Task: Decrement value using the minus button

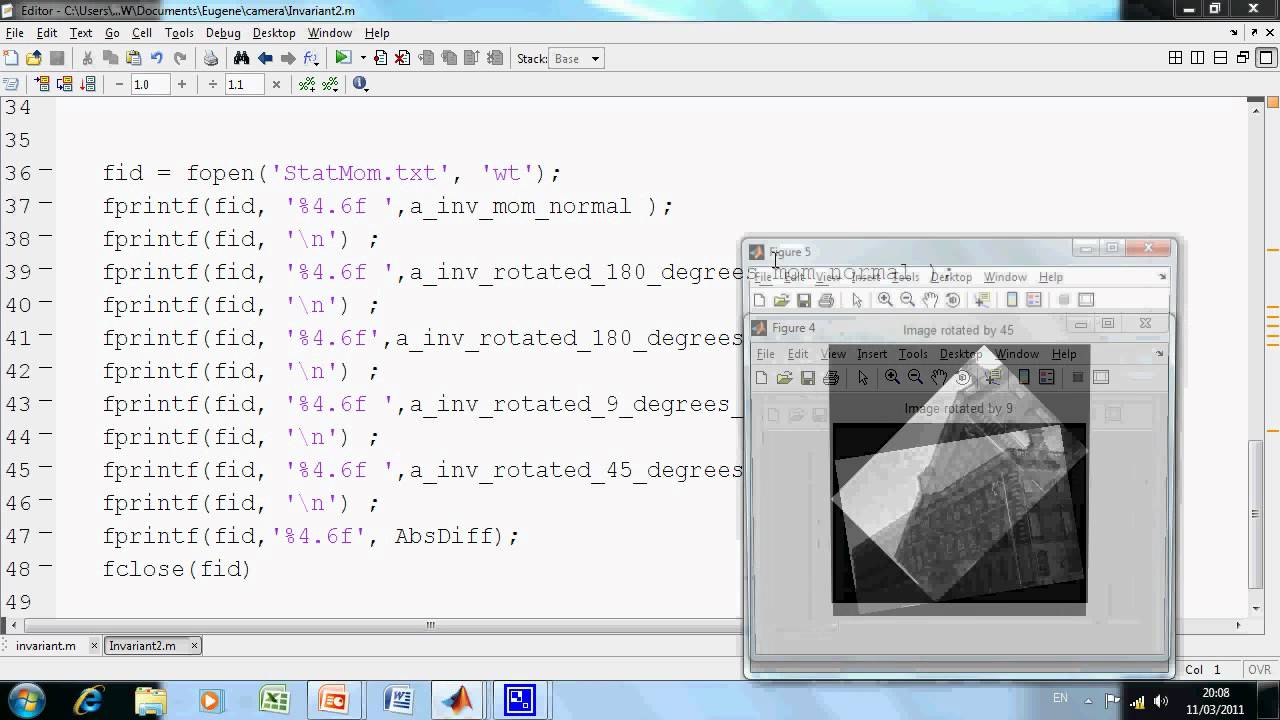Action: (x=119, y=84)
